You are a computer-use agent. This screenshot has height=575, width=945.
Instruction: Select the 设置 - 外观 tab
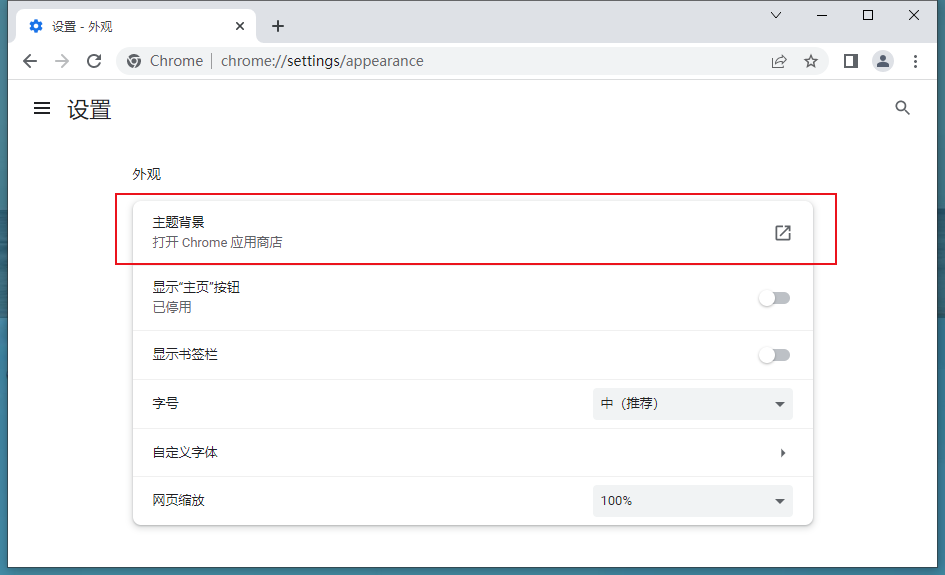pos(136,26)
